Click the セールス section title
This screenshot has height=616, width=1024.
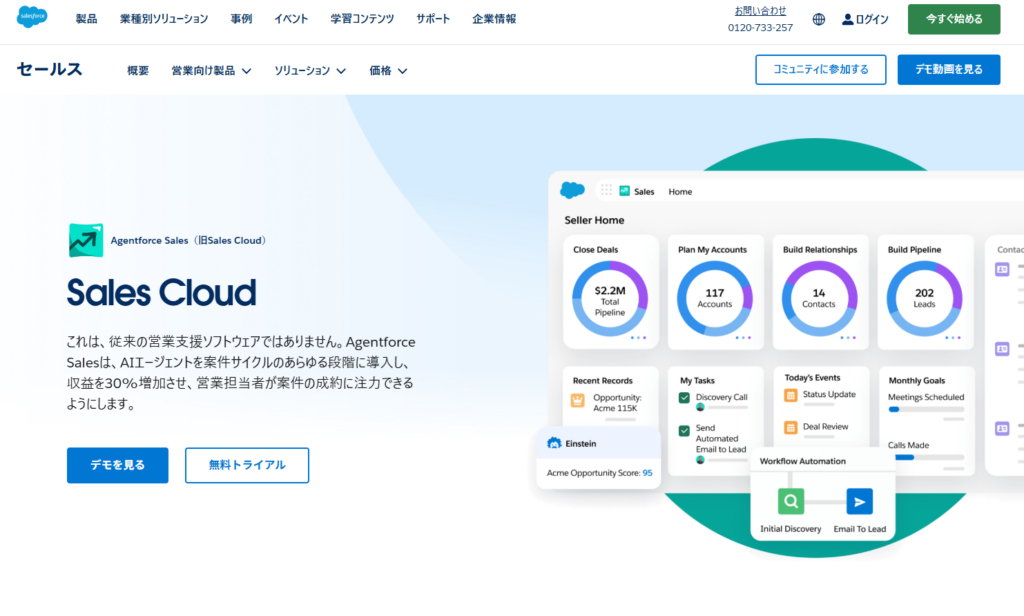(50, 69)
